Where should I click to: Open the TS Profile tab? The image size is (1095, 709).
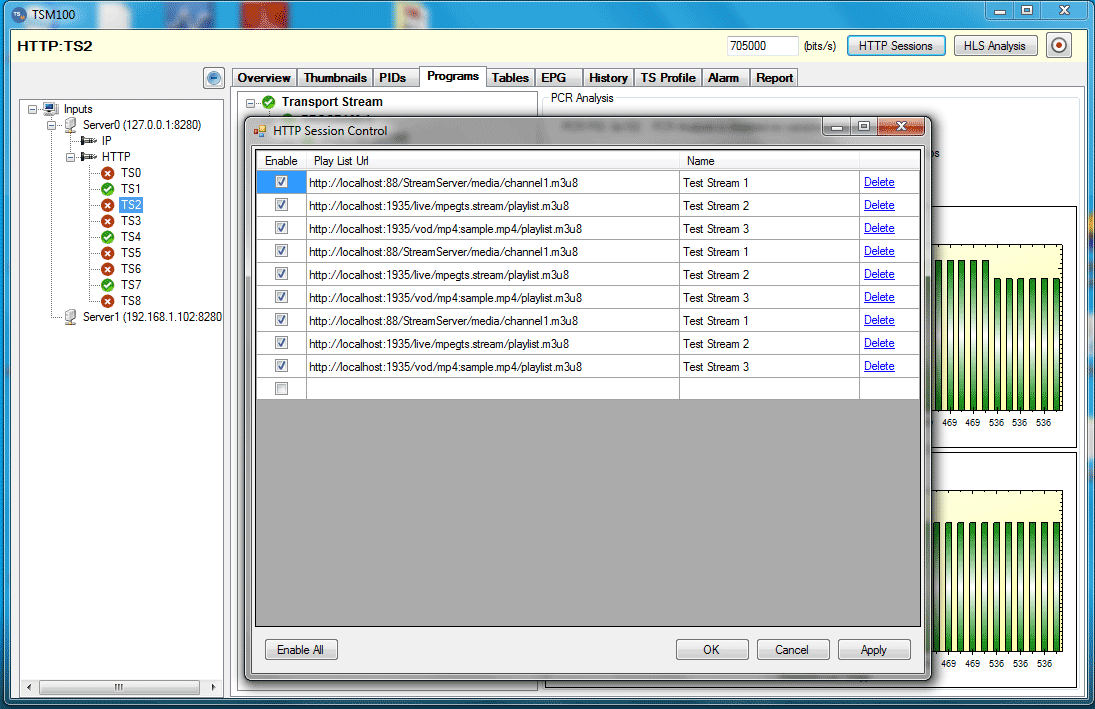[x=667, y=78]
